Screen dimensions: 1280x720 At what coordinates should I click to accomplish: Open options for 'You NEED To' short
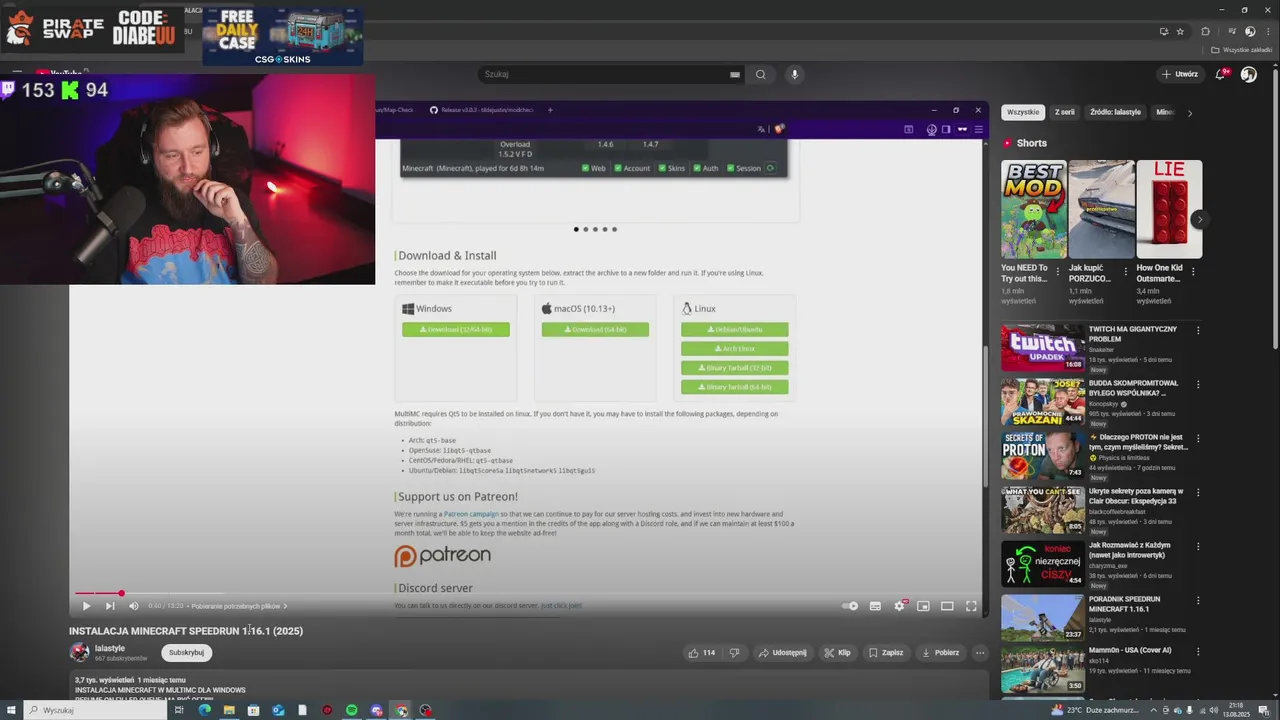point(1058,271)
